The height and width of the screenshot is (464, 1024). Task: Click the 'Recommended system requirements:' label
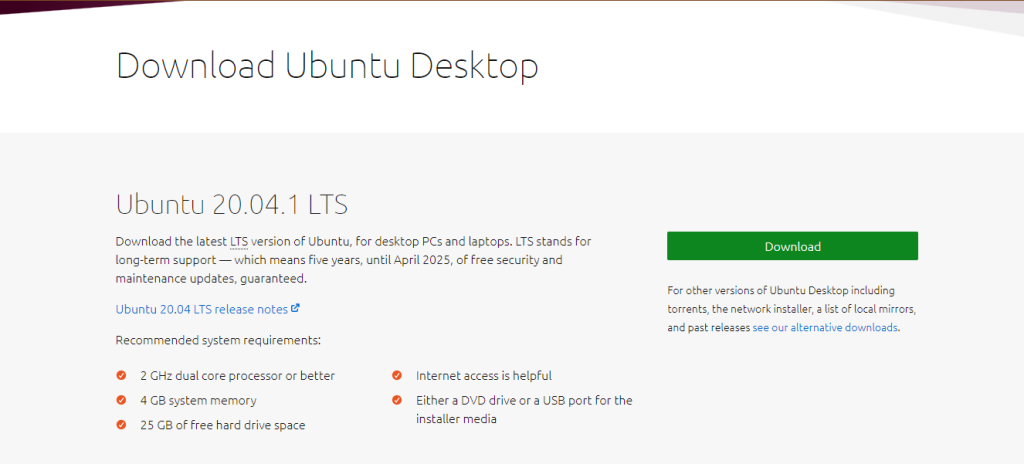tap(218, 340)
